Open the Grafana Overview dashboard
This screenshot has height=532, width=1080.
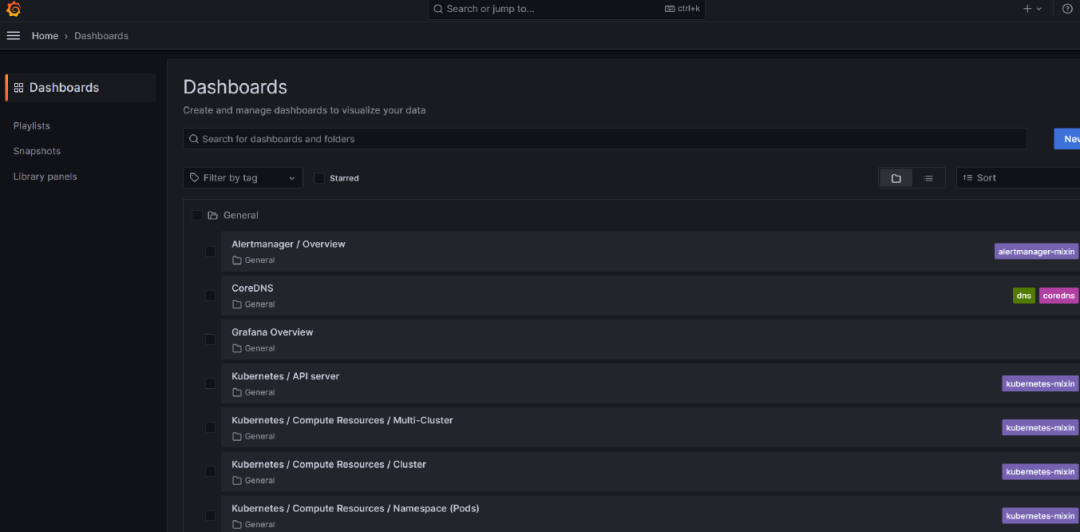click(x=272, y=332)
